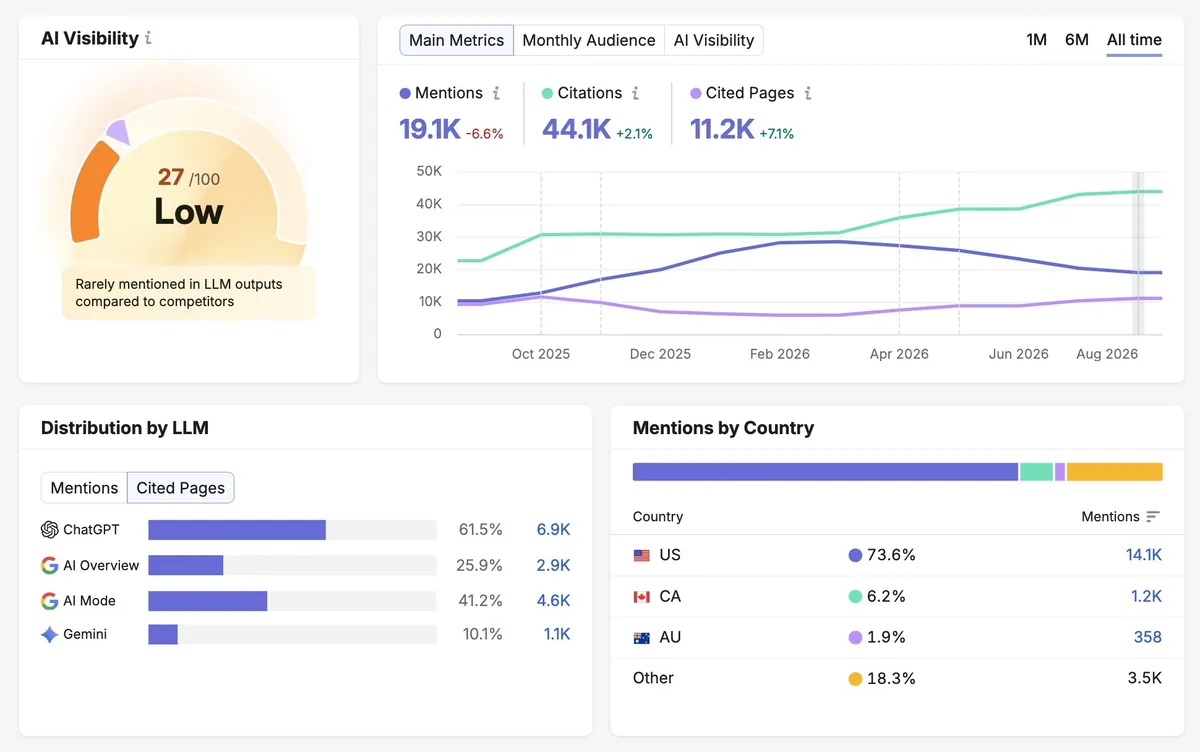Click the Canada flag icon
This screenshot has height=752, width=1200.
(642, 597)
